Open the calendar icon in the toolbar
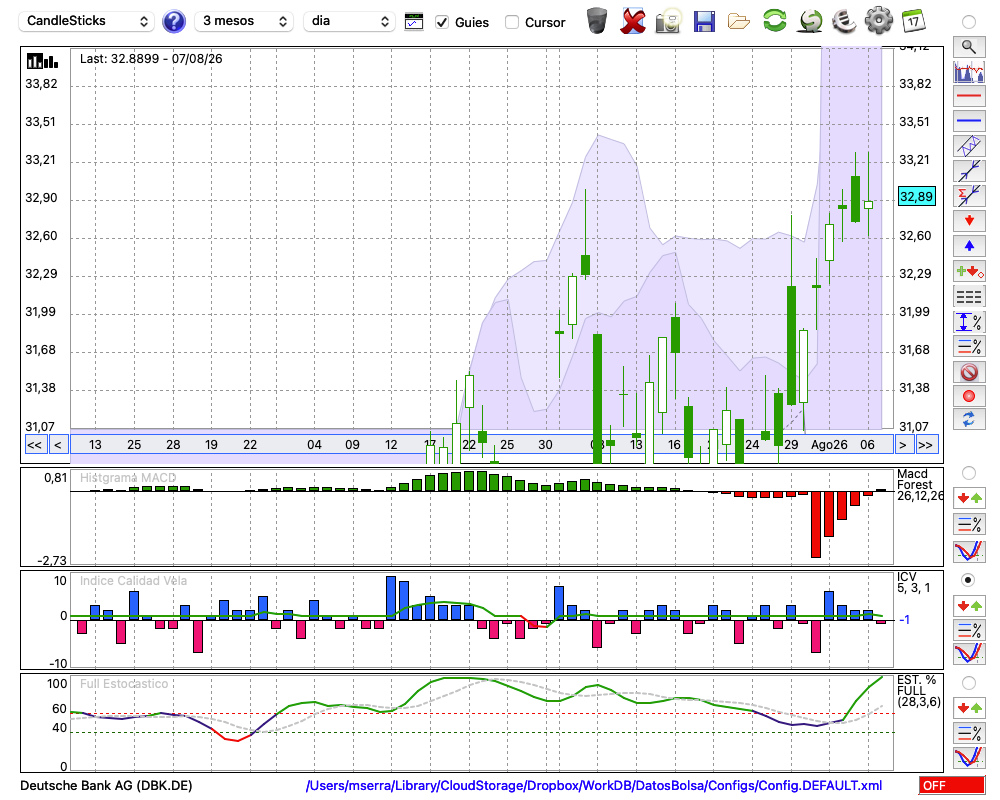This screenshot has width=1000, height=800. [x=913, y=21]
